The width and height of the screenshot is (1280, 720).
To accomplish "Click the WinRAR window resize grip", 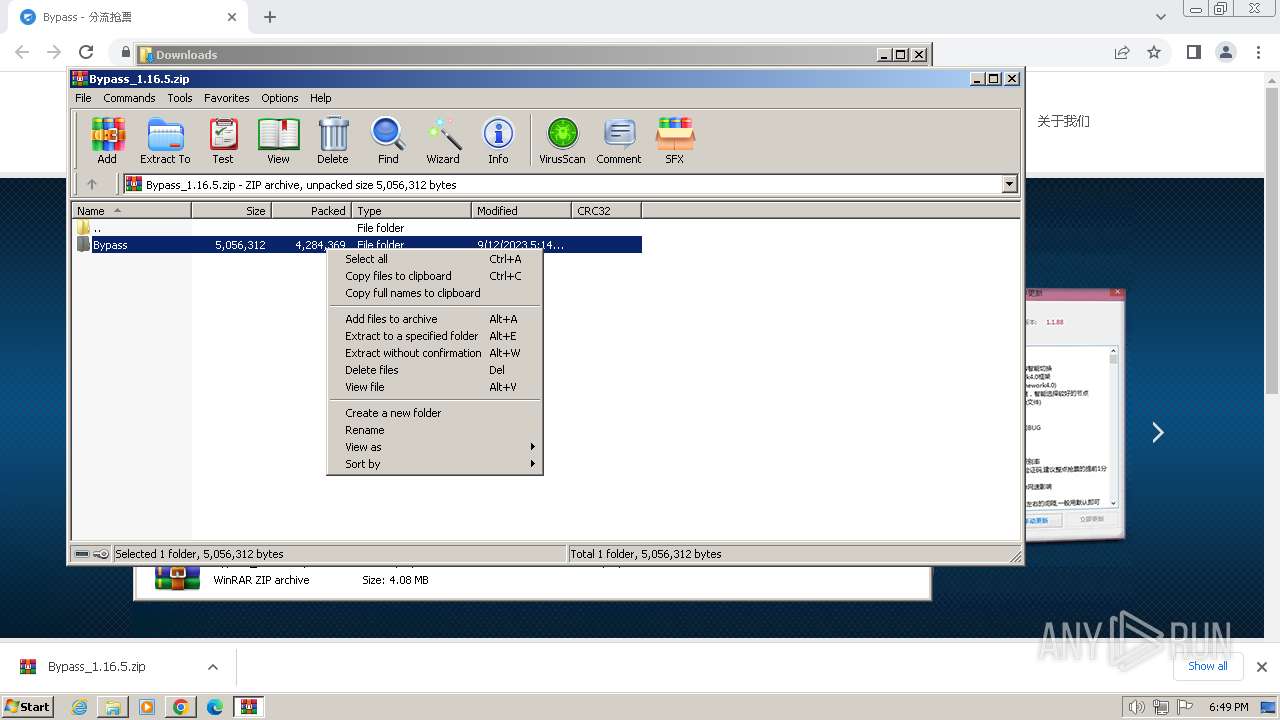I will (1015, 556).
